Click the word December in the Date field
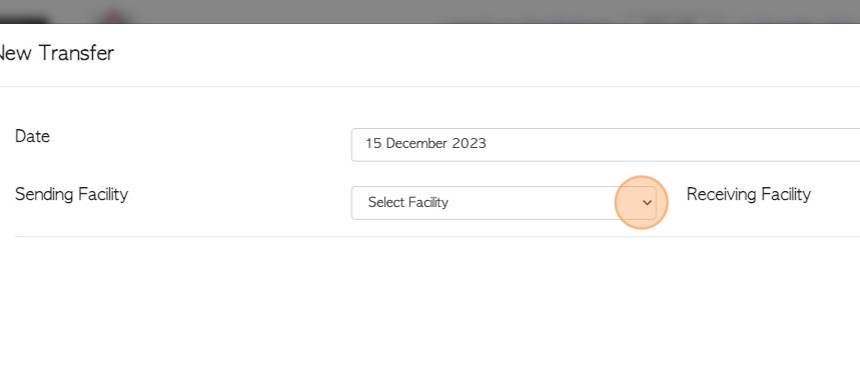This screenshot has width=860, height=391. pos(417,144)
